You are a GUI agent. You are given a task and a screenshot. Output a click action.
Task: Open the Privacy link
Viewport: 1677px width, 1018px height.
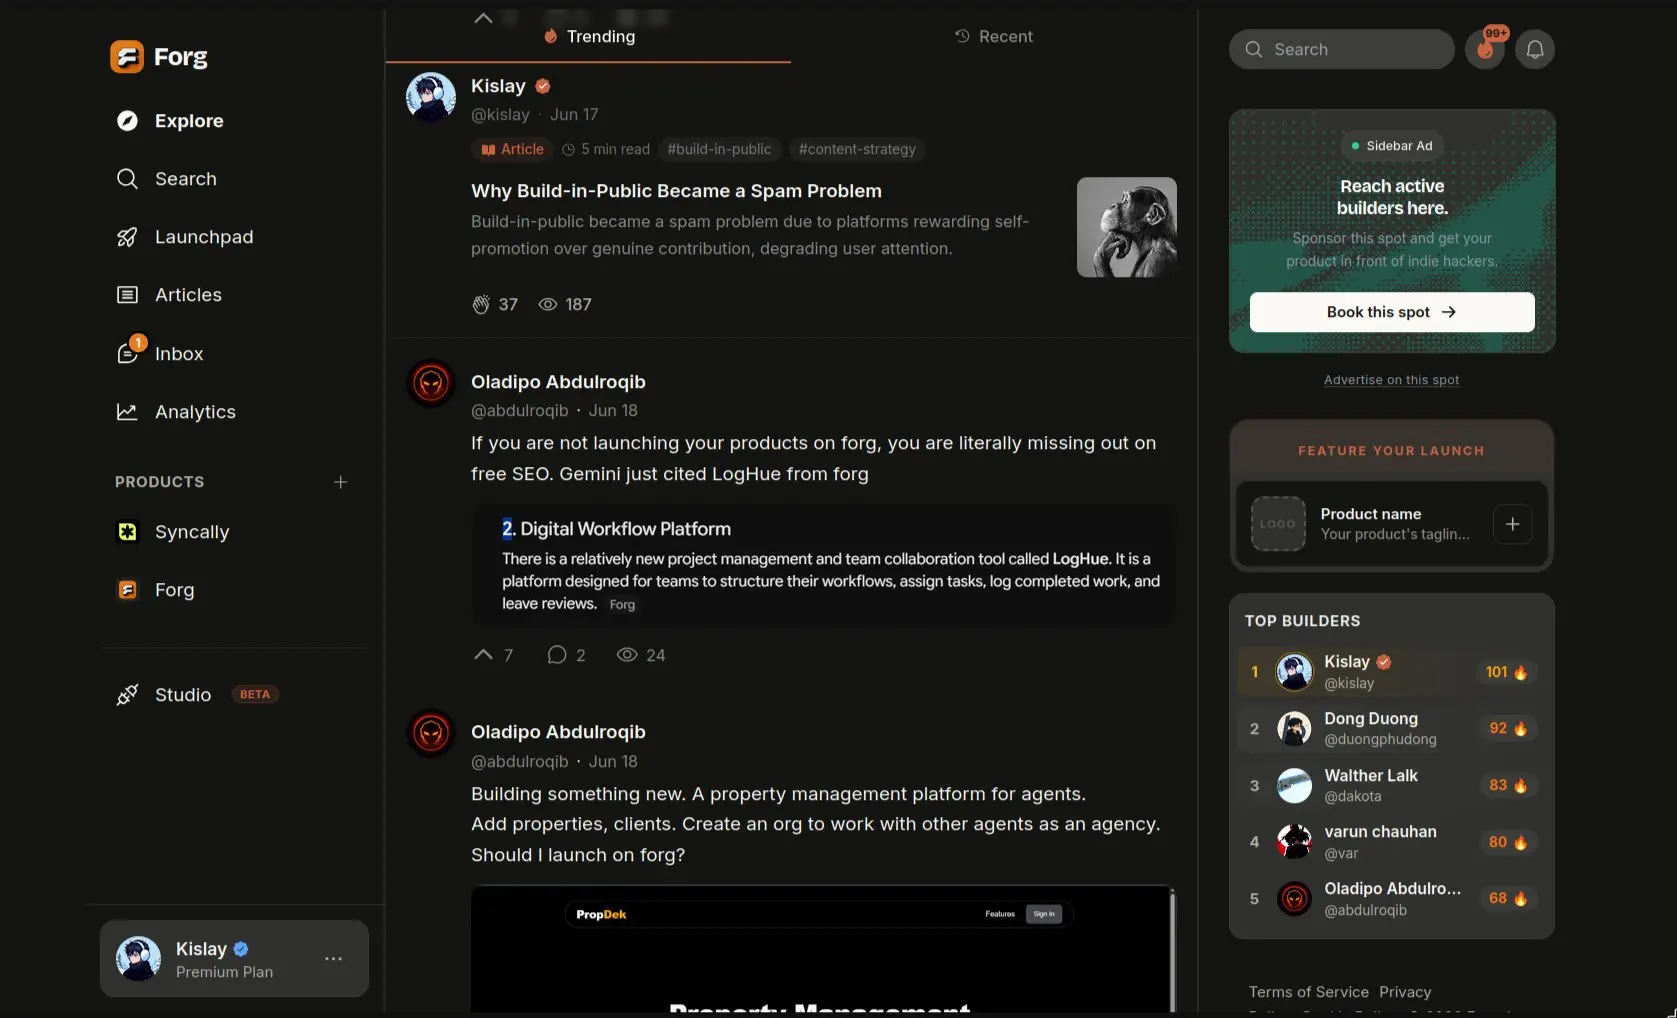pos(1405,992)
